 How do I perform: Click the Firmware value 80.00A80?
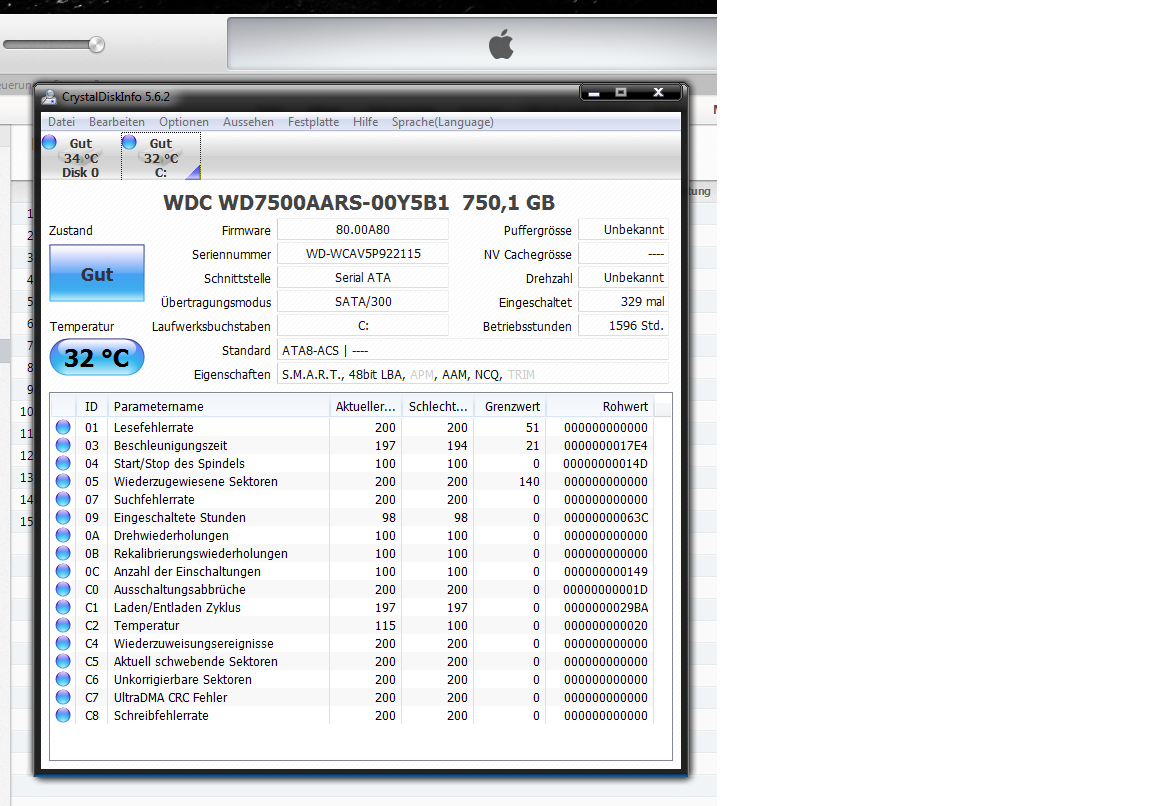[x=363, y=229]
